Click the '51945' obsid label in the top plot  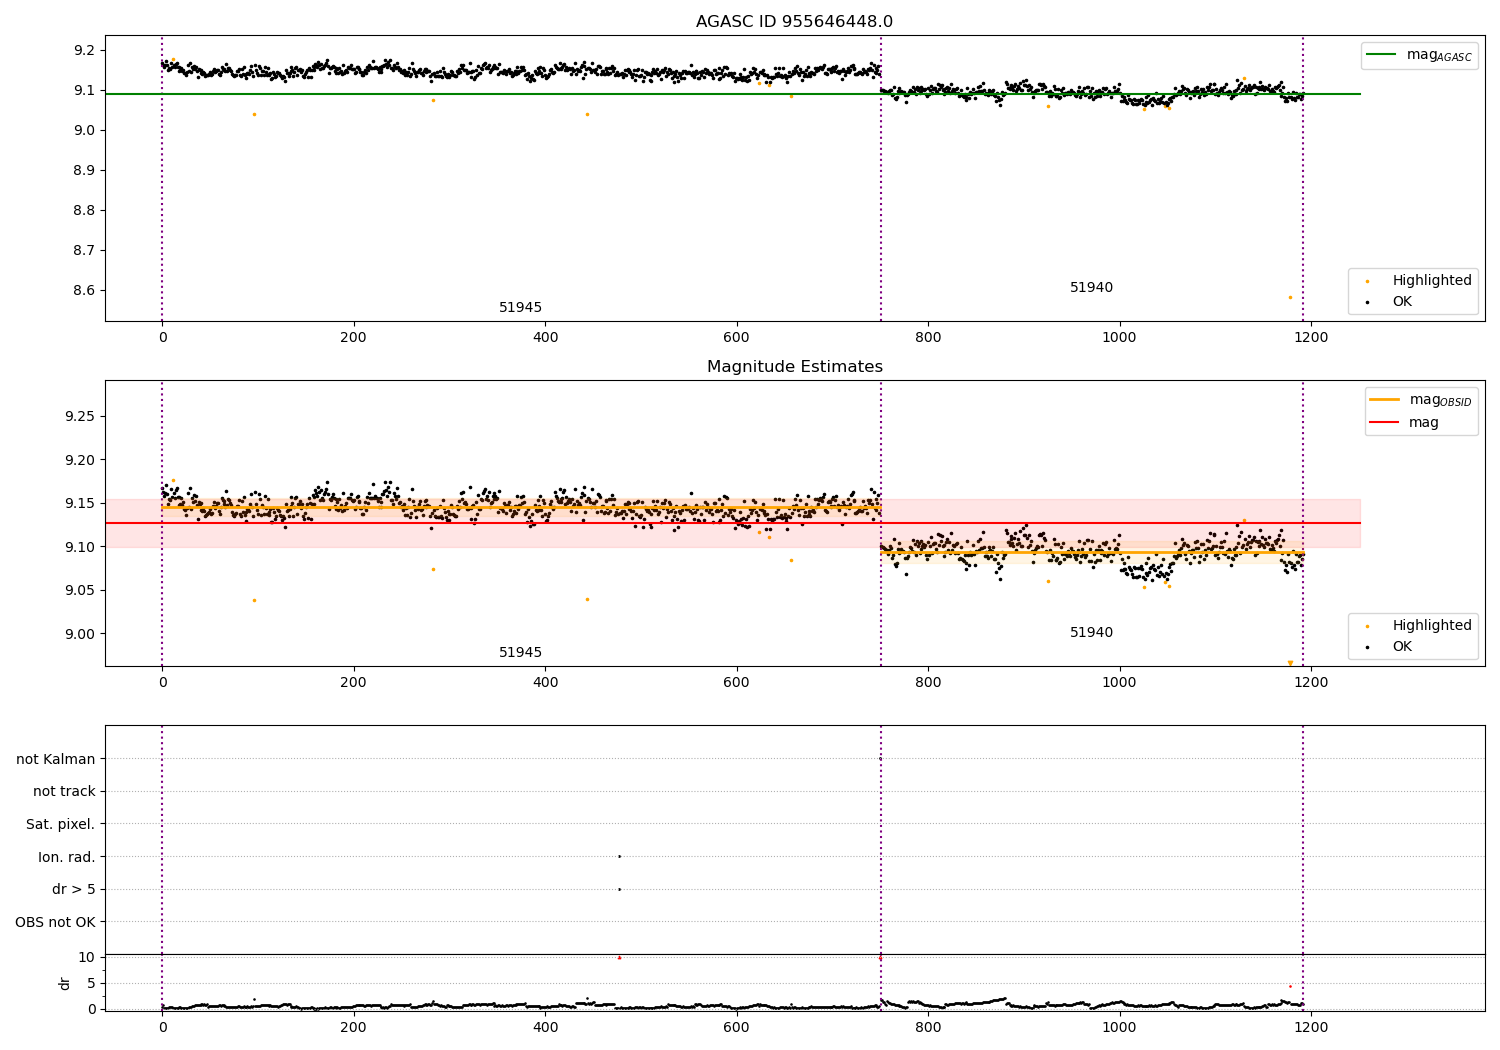click(520, 307)
